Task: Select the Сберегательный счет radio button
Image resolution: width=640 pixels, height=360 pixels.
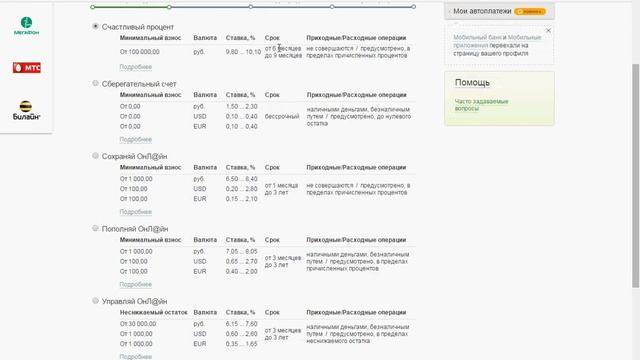Action: [x=95, y=83]
